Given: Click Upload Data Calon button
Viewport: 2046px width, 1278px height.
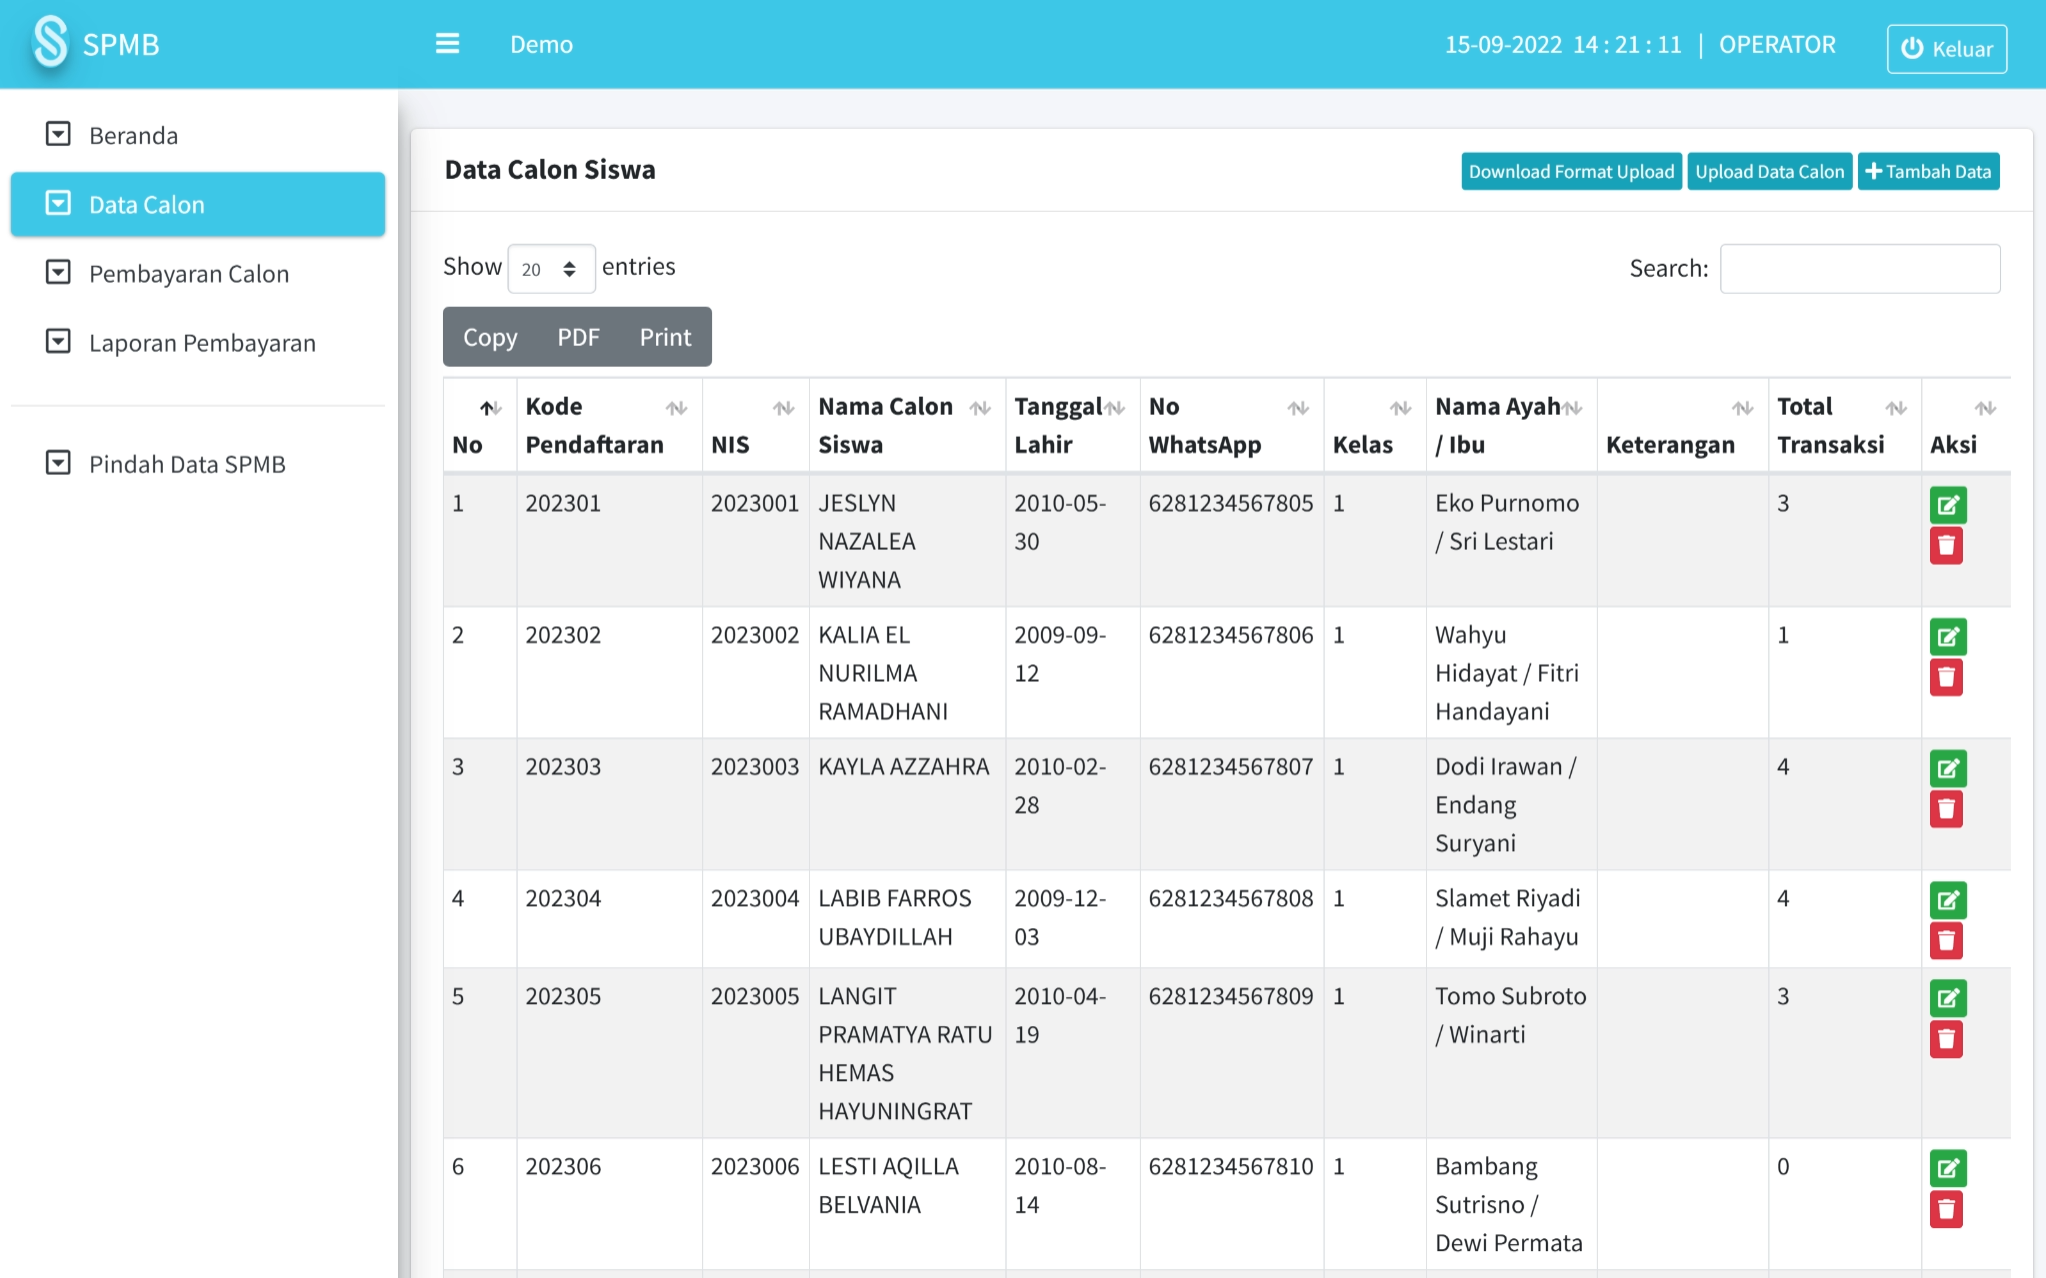Looking at the screenshot, I should pyautogui.click(x=1769, y=171).
